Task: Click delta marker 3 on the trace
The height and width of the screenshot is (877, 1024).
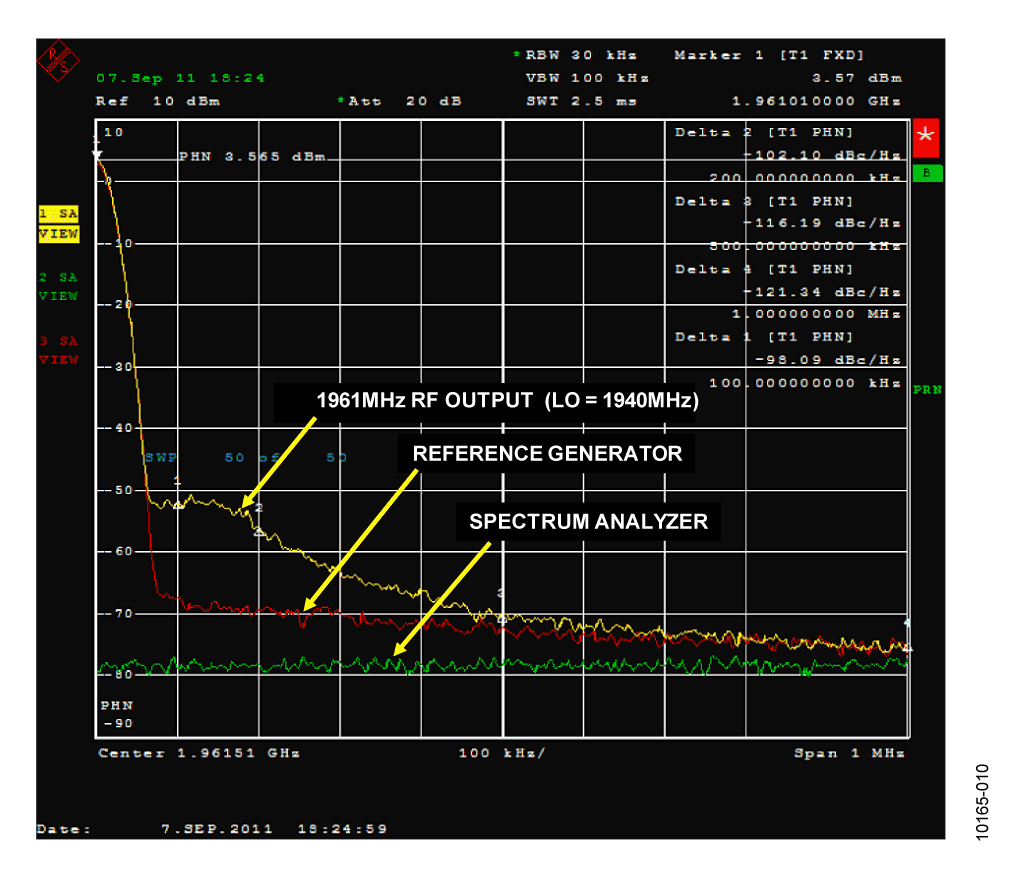Action: click(502, 618)
